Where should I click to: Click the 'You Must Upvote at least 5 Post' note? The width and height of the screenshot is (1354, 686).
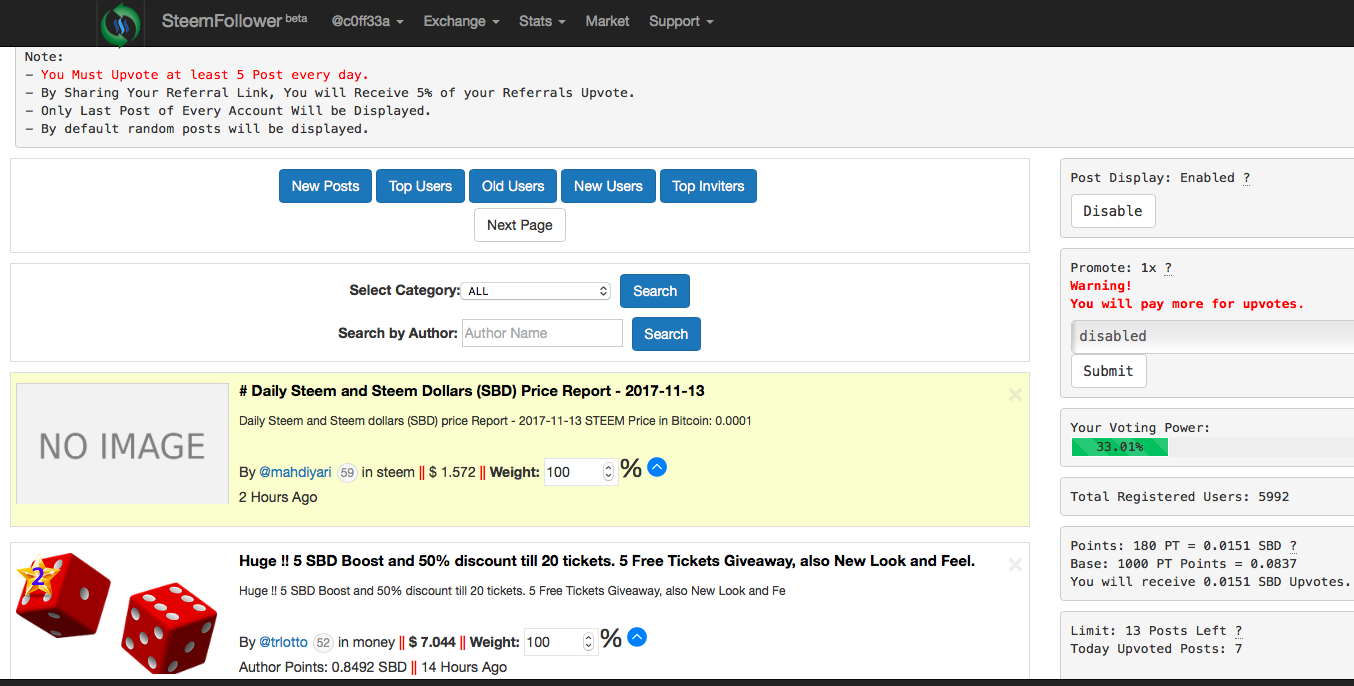(x=205, y=75)
